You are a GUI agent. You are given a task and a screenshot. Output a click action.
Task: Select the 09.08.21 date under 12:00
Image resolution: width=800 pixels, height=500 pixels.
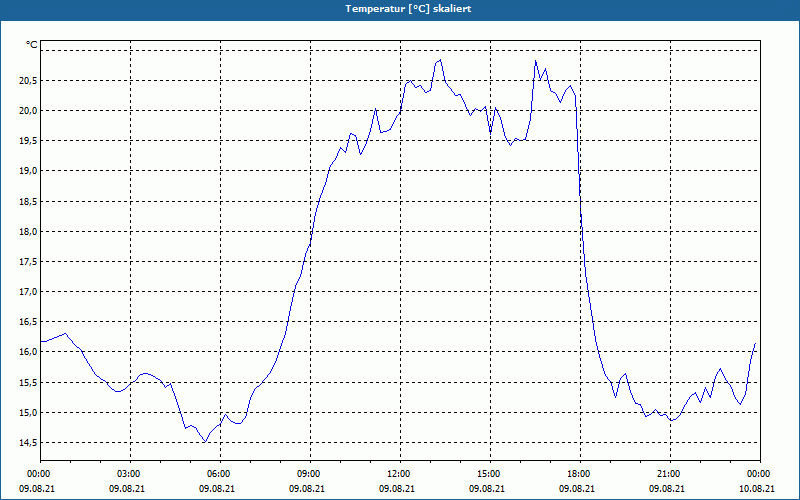coord(397,489)
